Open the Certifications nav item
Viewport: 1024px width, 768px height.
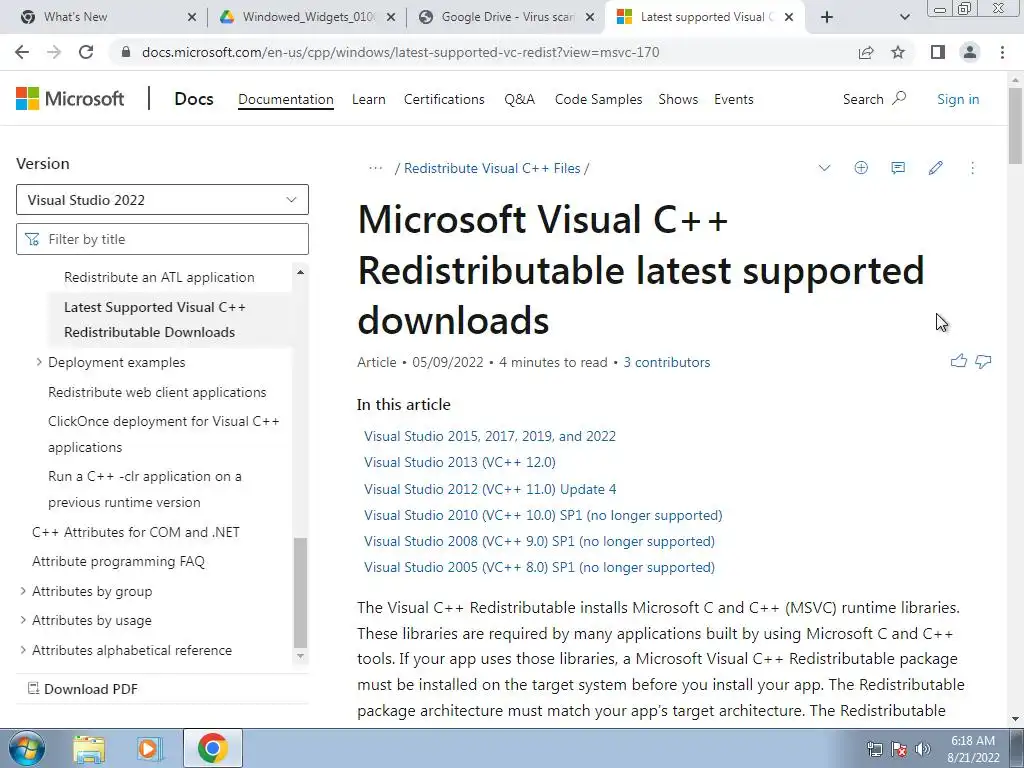444,99
